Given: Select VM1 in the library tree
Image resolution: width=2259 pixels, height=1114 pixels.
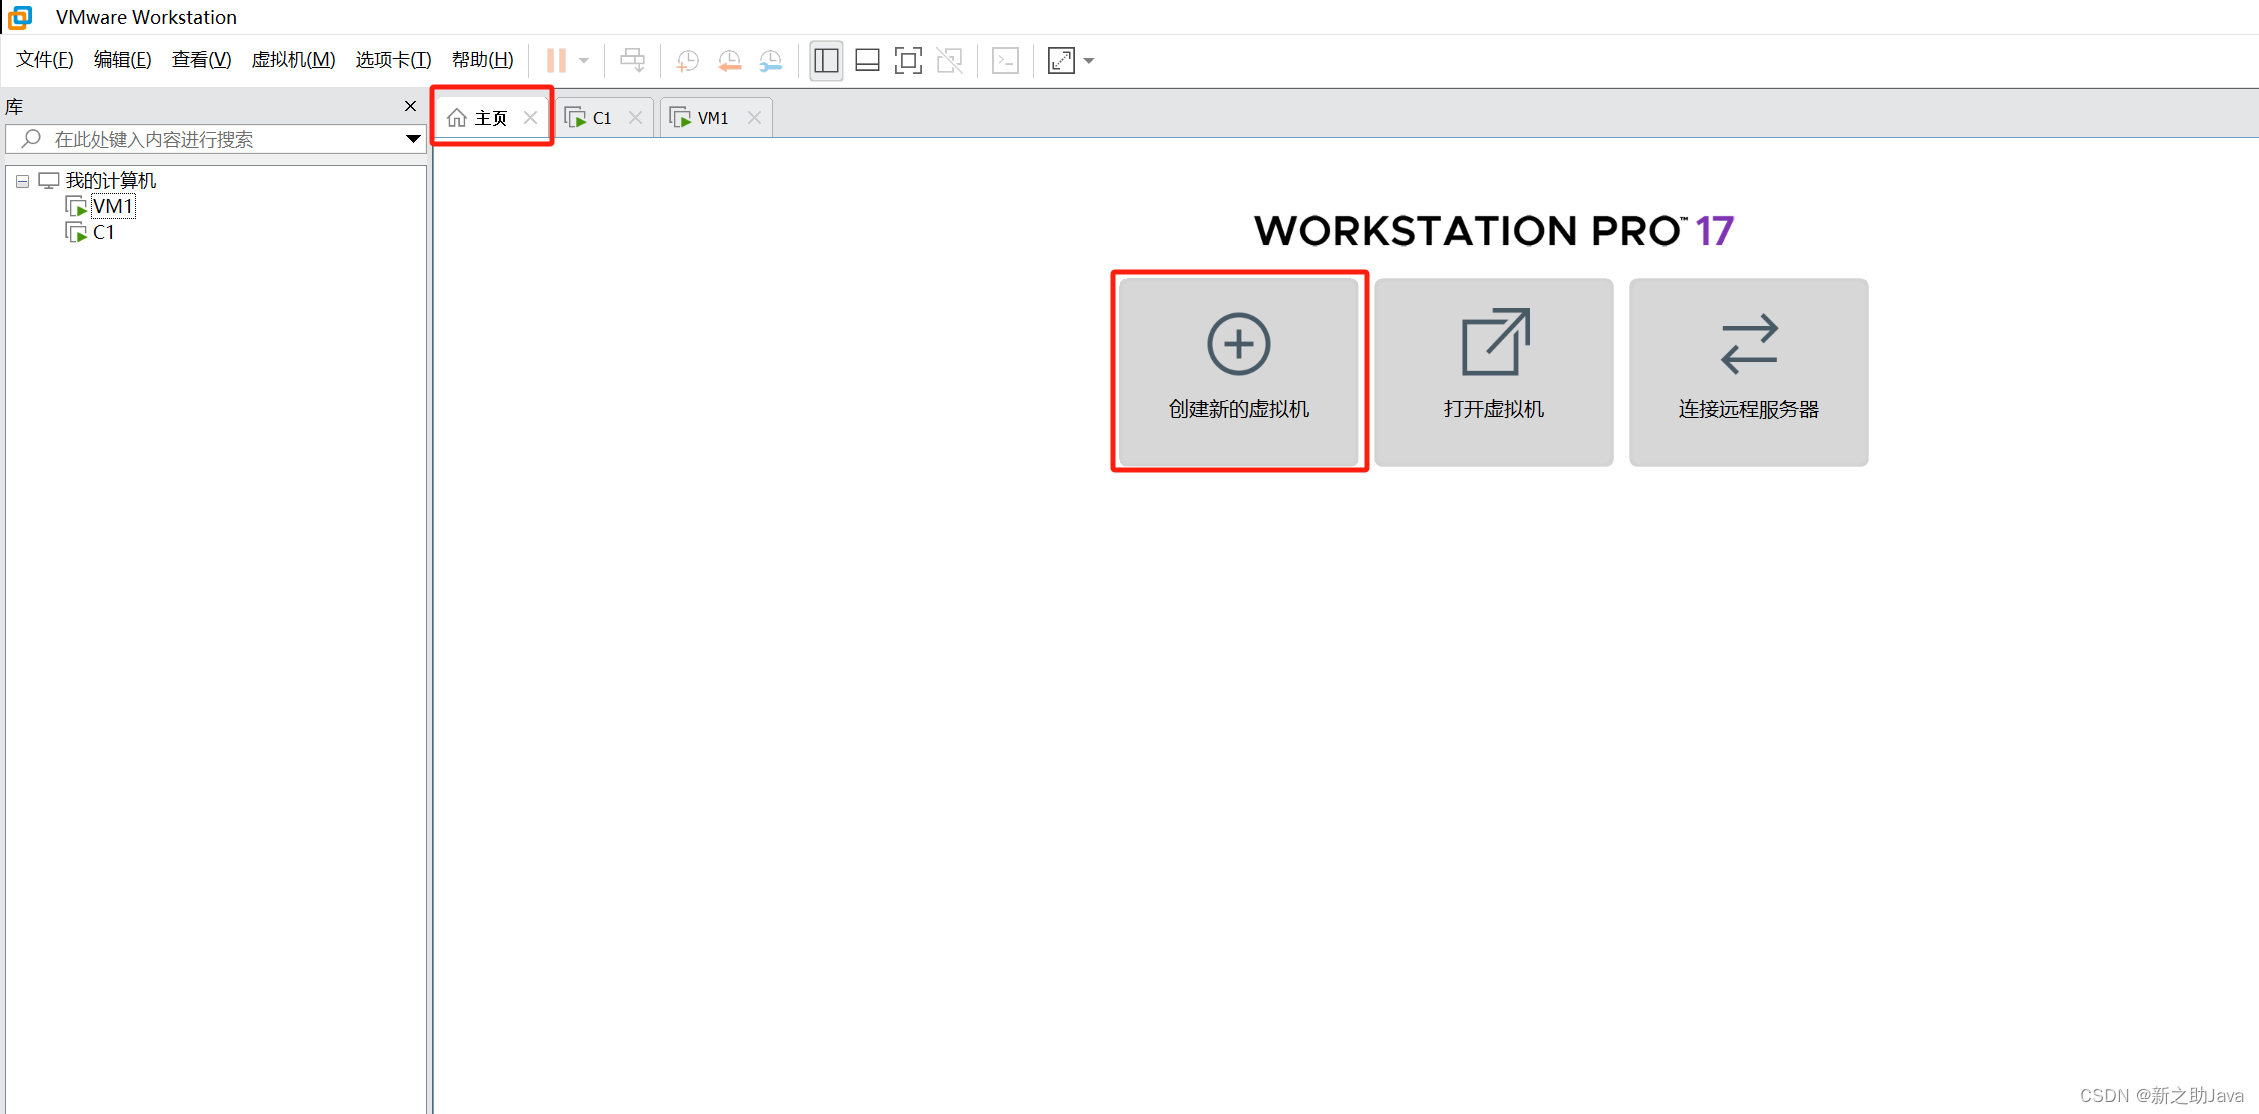Looking at the screenshot, I should pyautogui.click(x=112, y=206).
